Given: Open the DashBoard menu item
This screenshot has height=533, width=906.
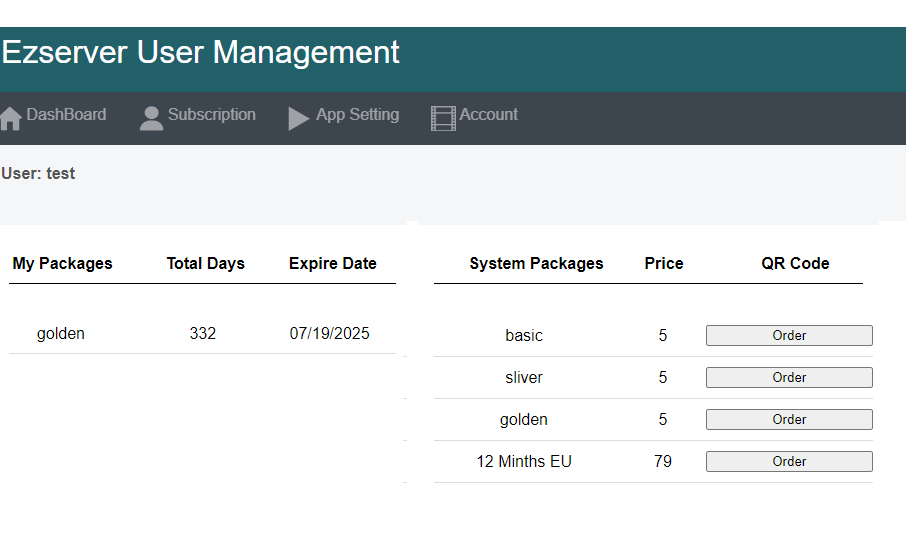Looking at the screenshot, I should click(66, 114).
